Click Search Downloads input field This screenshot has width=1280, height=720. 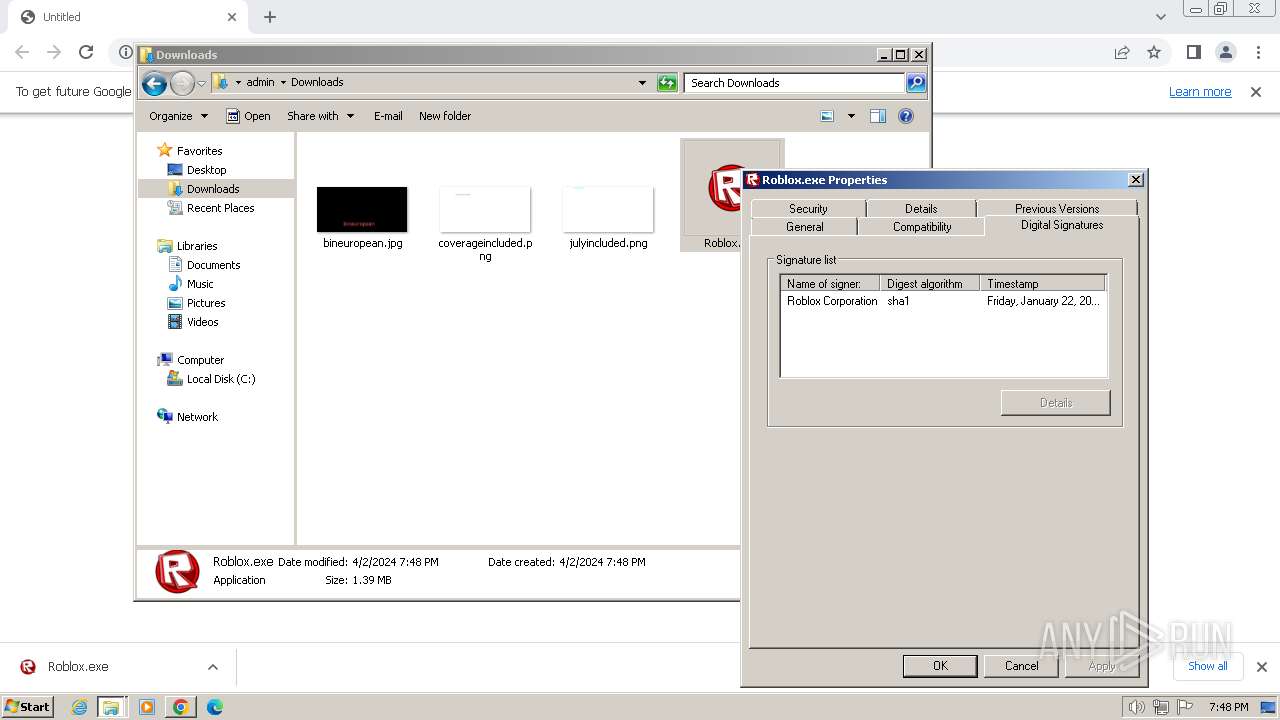coord(795,83)
